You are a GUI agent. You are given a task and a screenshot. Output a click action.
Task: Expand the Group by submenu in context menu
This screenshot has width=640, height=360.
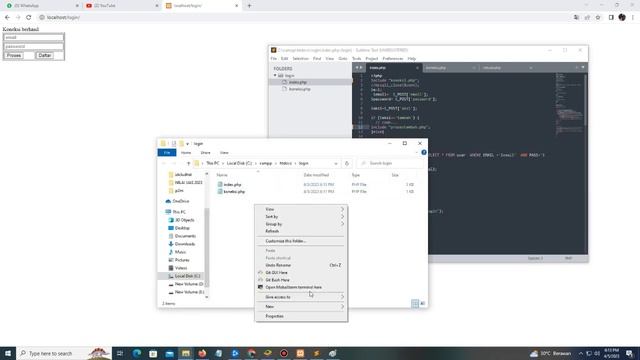coord(301,224)
